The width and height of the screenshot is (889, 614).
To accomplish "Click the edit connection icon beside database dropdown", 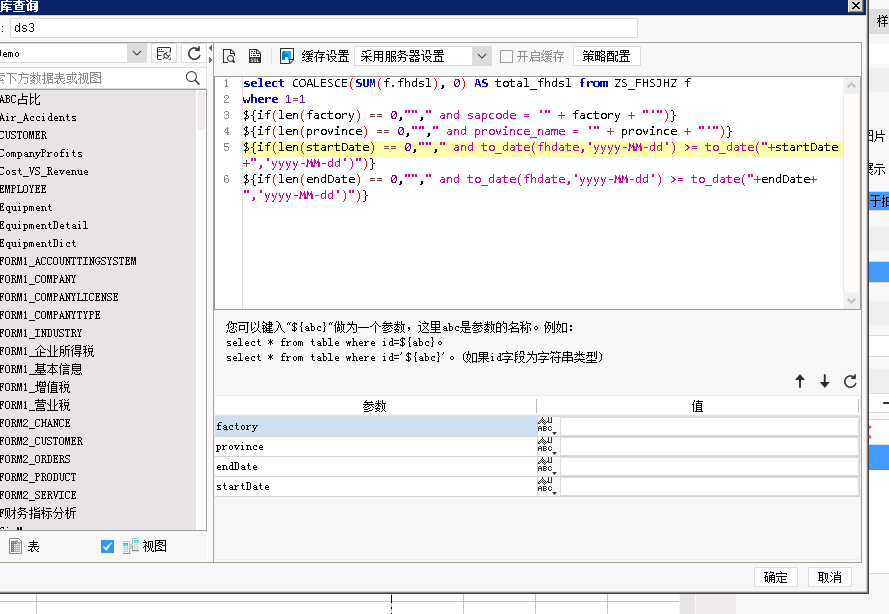I will click(x=164, y=54).
